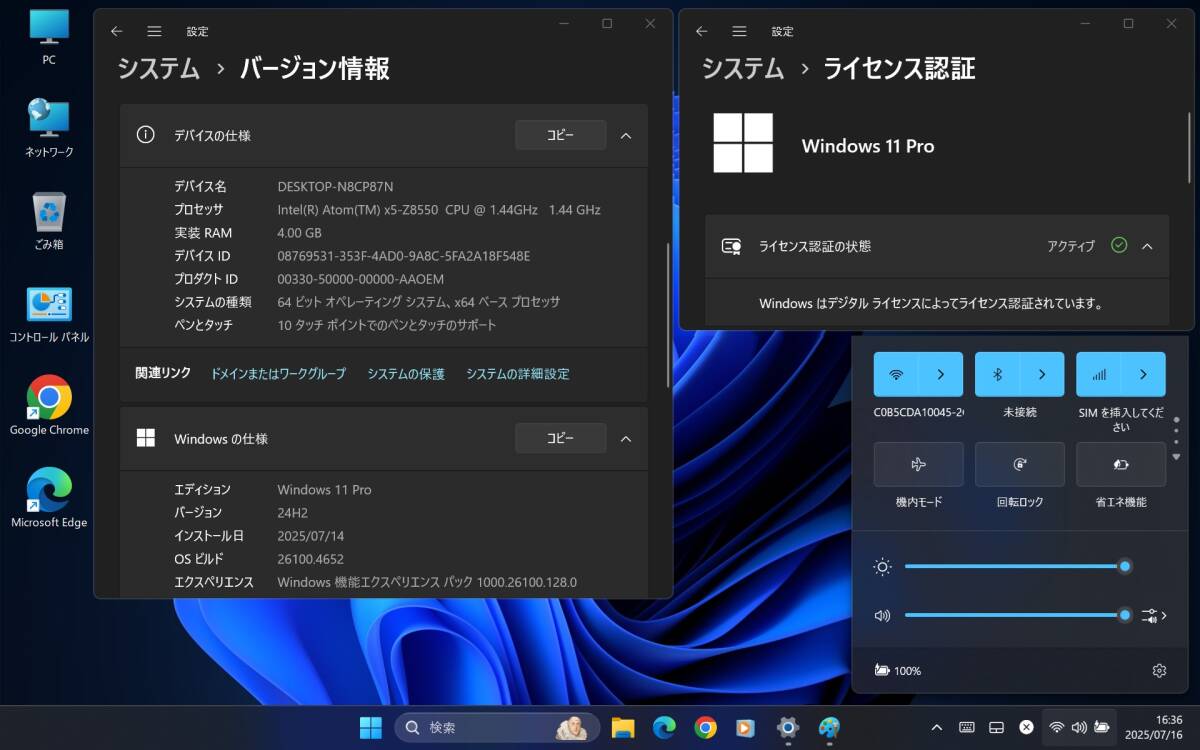Screen dimensions: 1200x750
Task: Select product ID 00330-50000-00000-AAOEM
Action: click(x=360, y=278)
